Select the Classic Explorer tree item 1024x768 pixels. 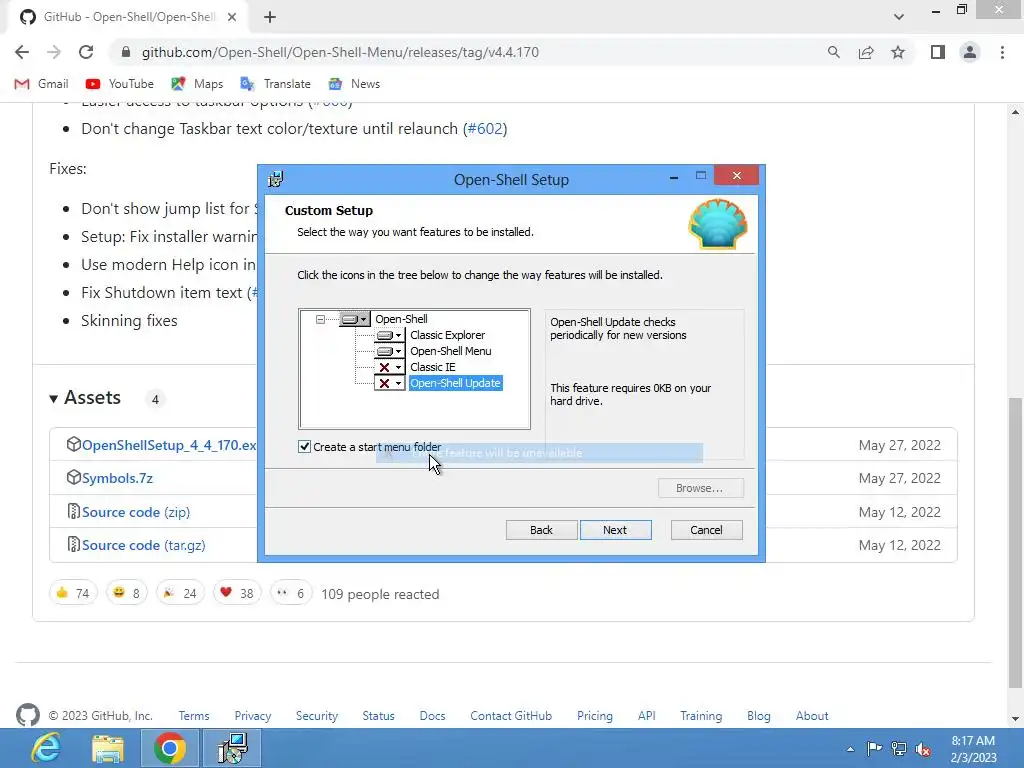[x=447, y=335]
